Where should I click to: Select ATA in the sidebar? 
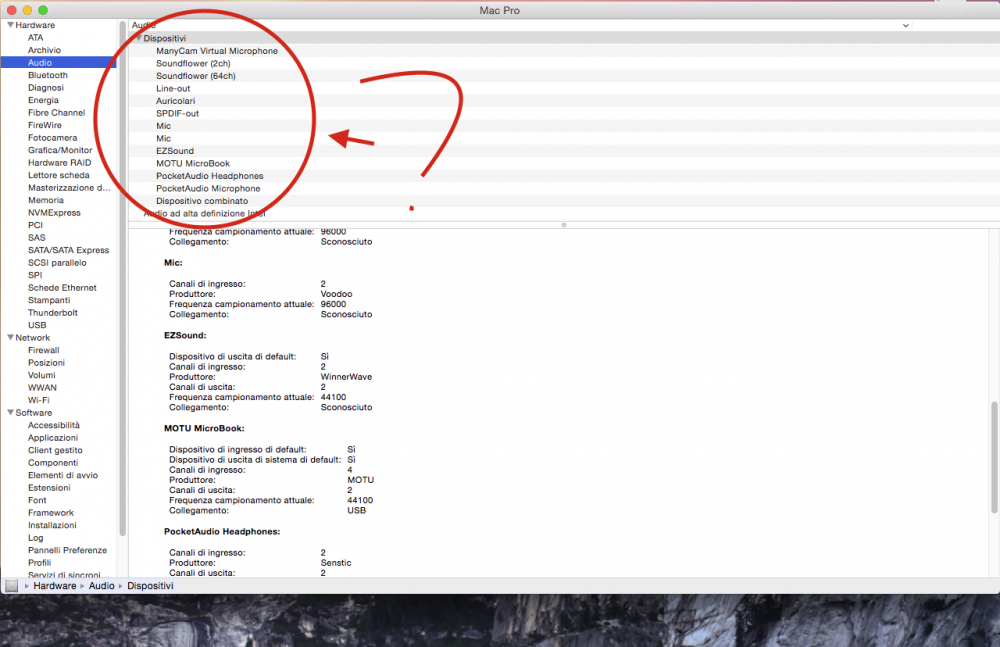[x=36, y=38]
